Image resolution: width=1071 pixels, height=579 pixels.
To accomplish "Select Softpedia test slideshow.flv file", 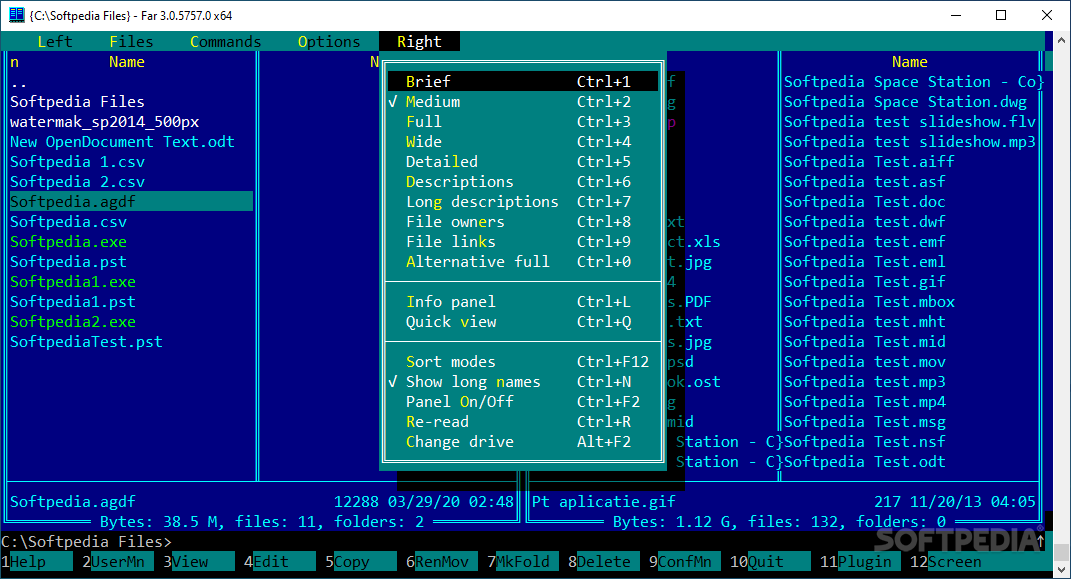I will 910,122.
